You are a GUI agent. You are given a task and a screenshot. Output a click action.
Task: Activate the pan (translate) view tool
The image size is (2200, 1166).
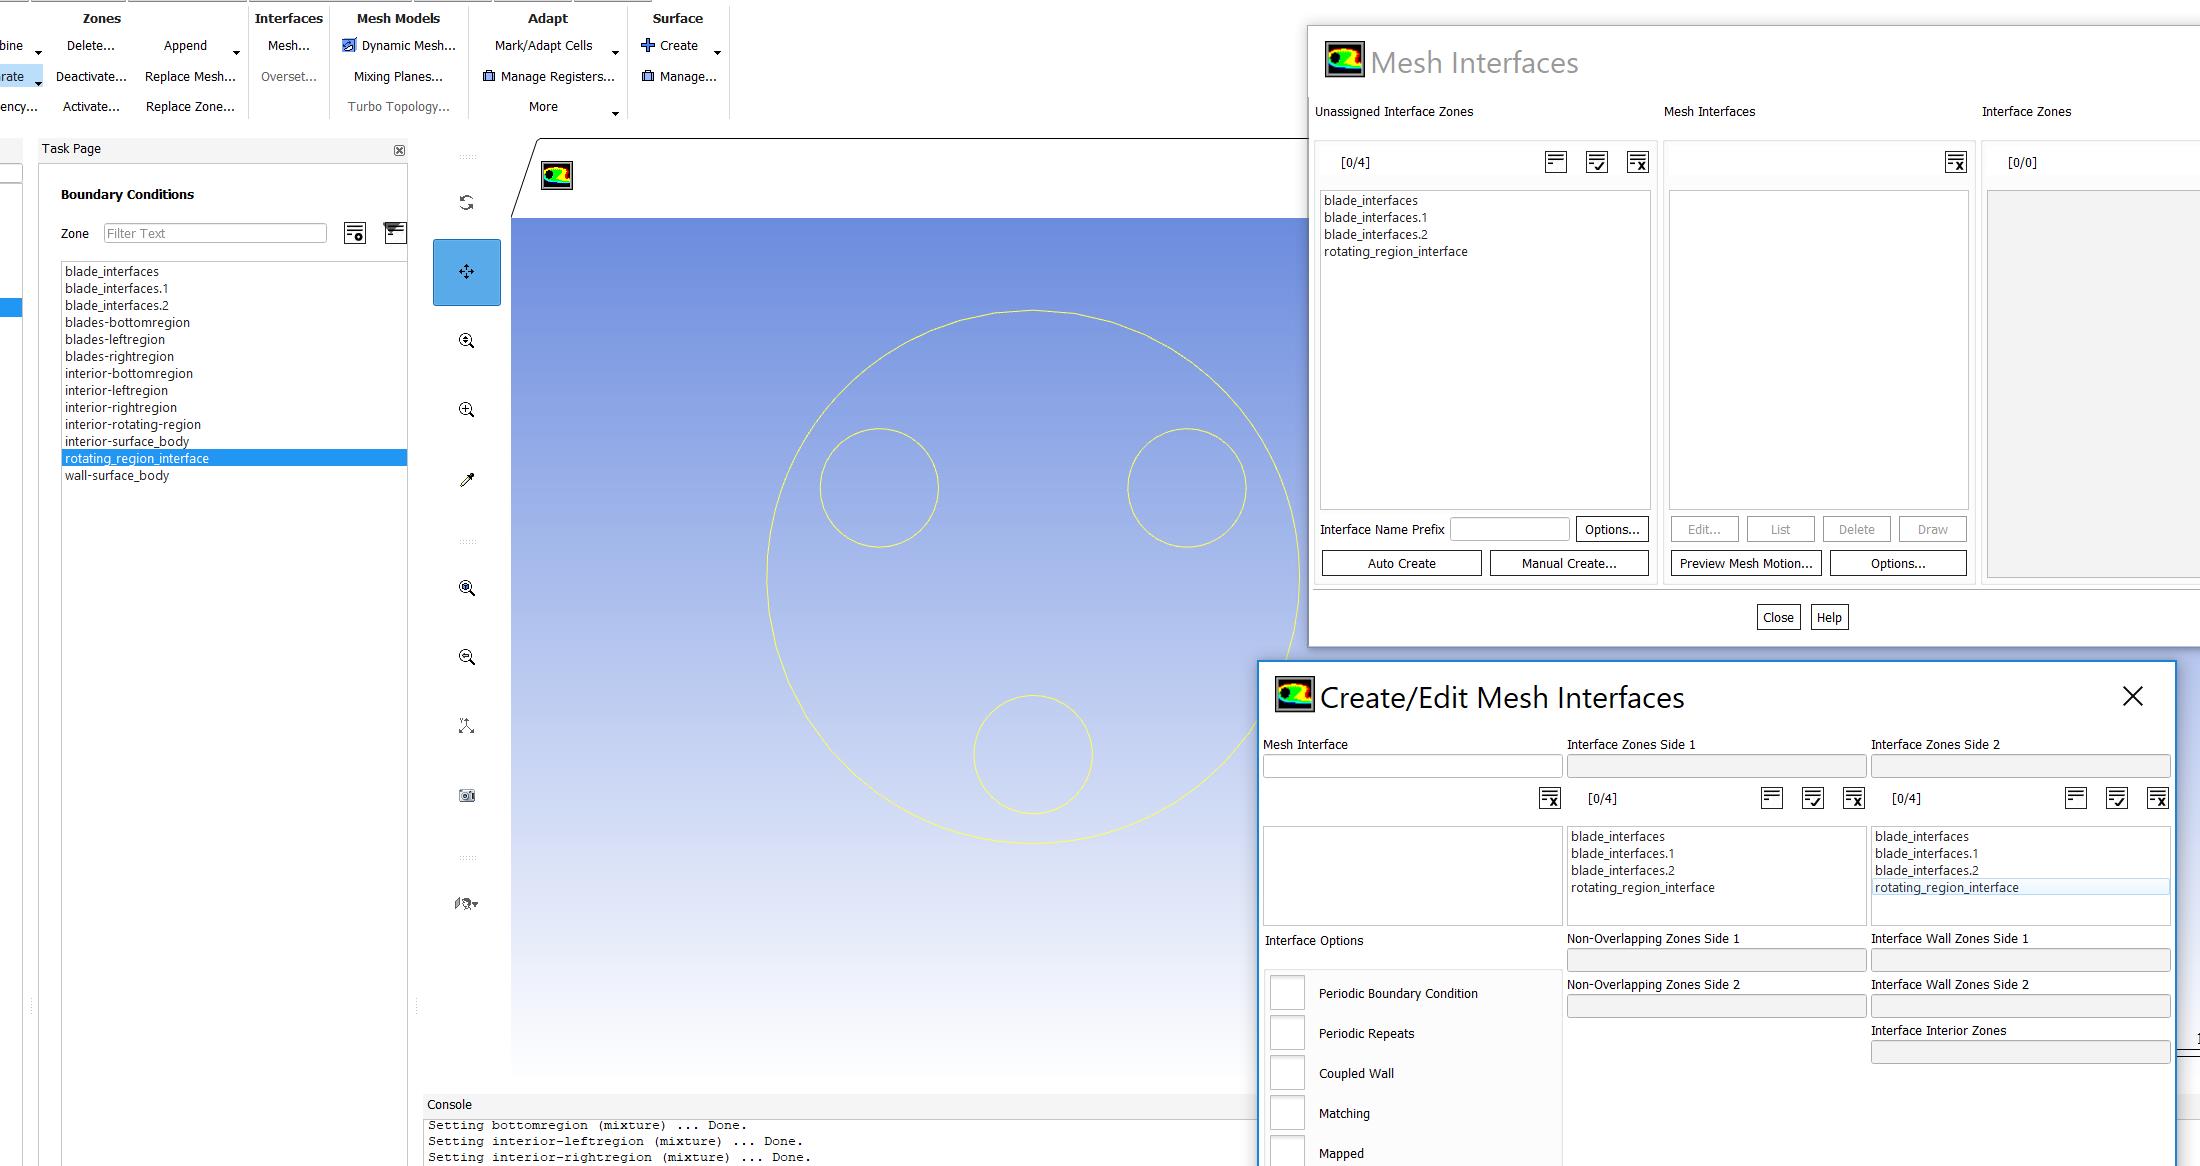[x=466, y=272]
